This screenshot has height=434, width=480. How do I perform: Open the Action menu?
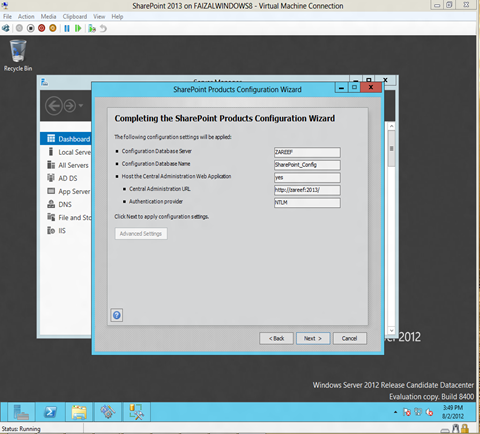pyautogui.click(x=26, y=17)
